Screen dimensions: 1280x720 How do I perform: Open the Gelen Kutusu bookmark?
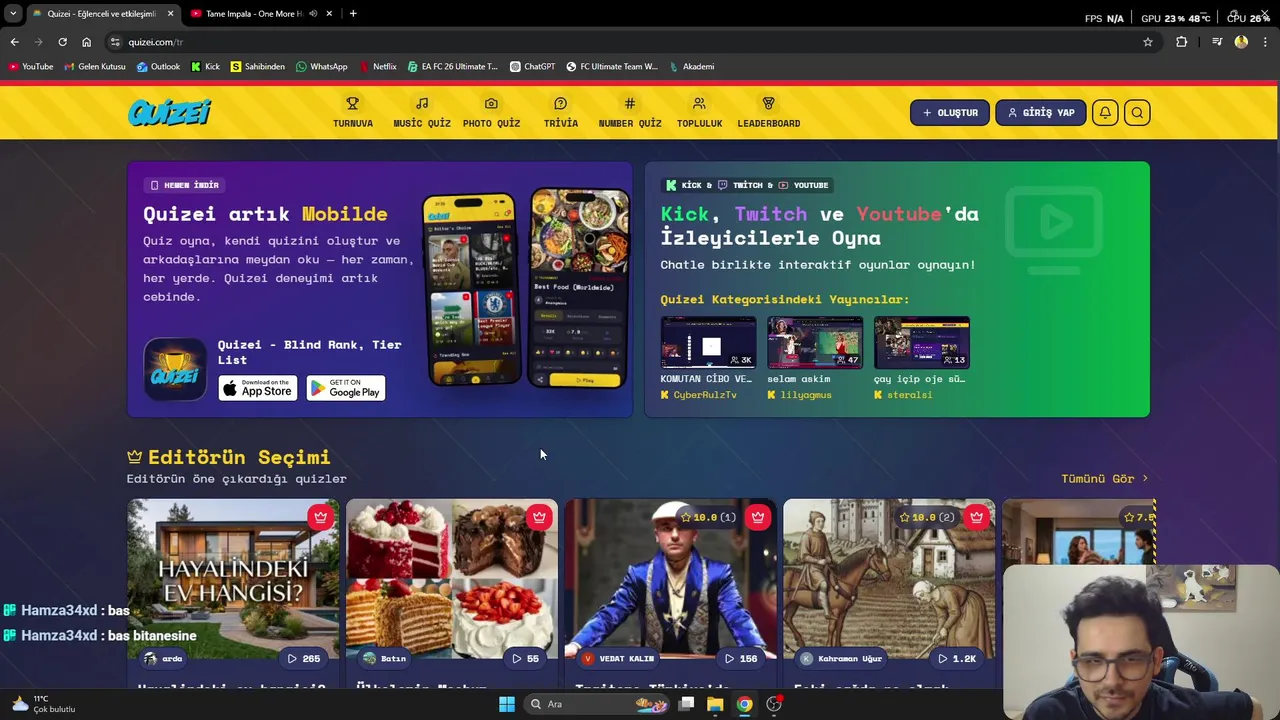[x=95, y=67]
